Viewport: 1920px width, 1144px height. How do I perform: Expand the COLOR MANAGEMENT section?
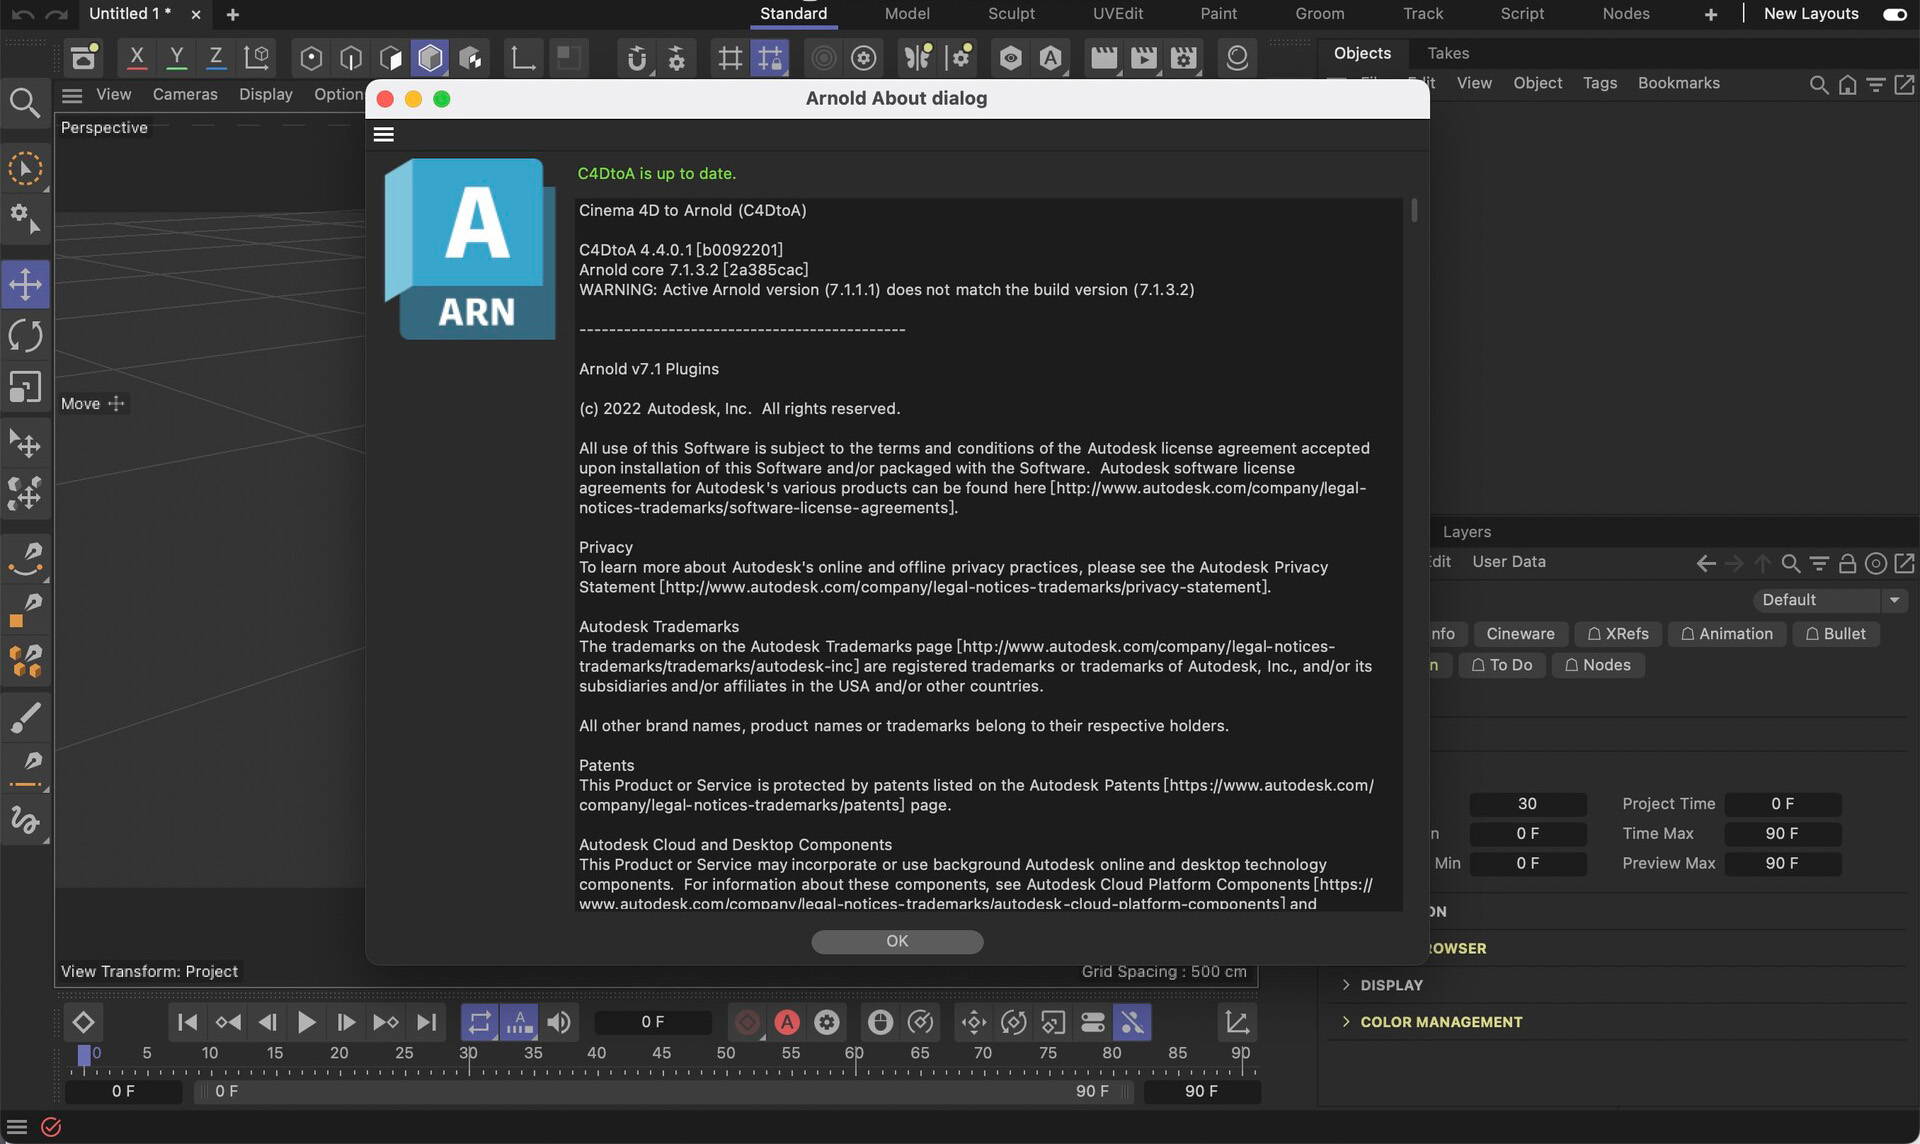1440,1022
